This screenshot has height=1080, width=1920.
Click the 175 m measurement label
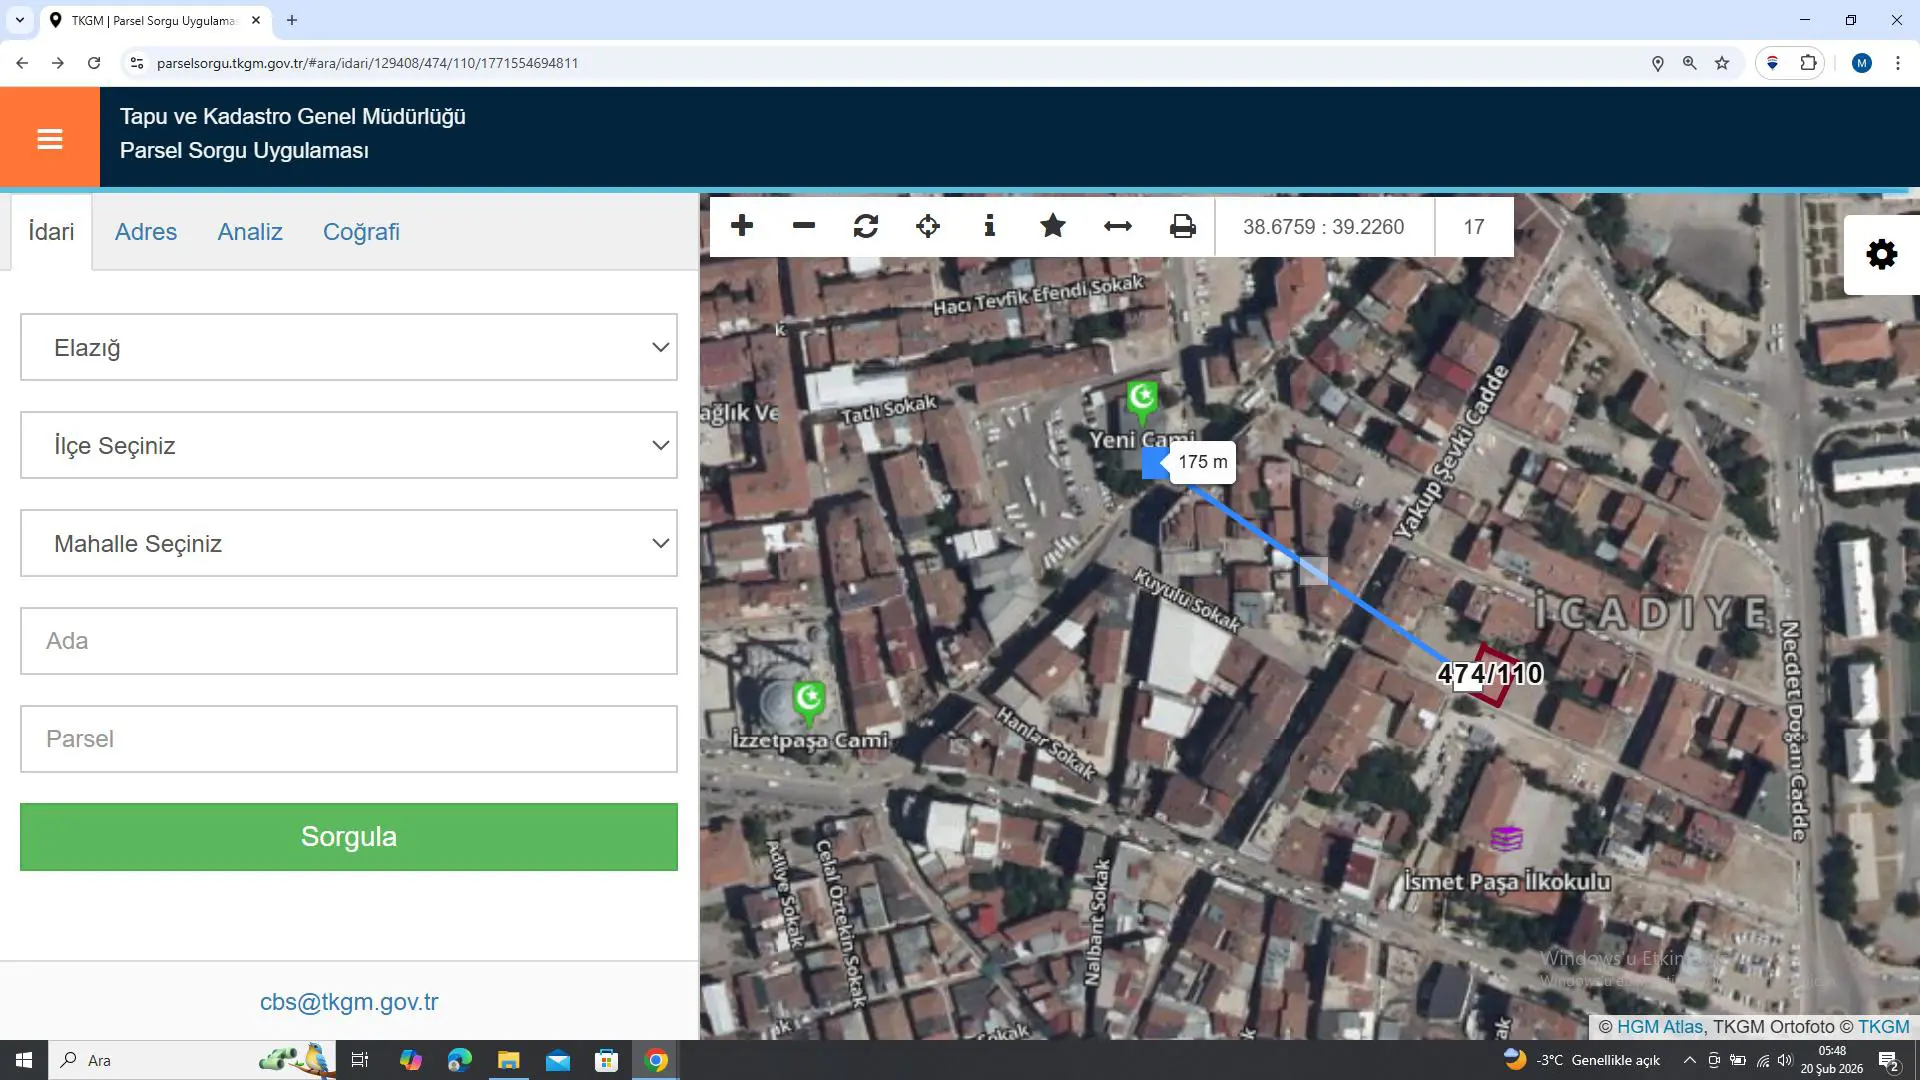[1203, 462]
